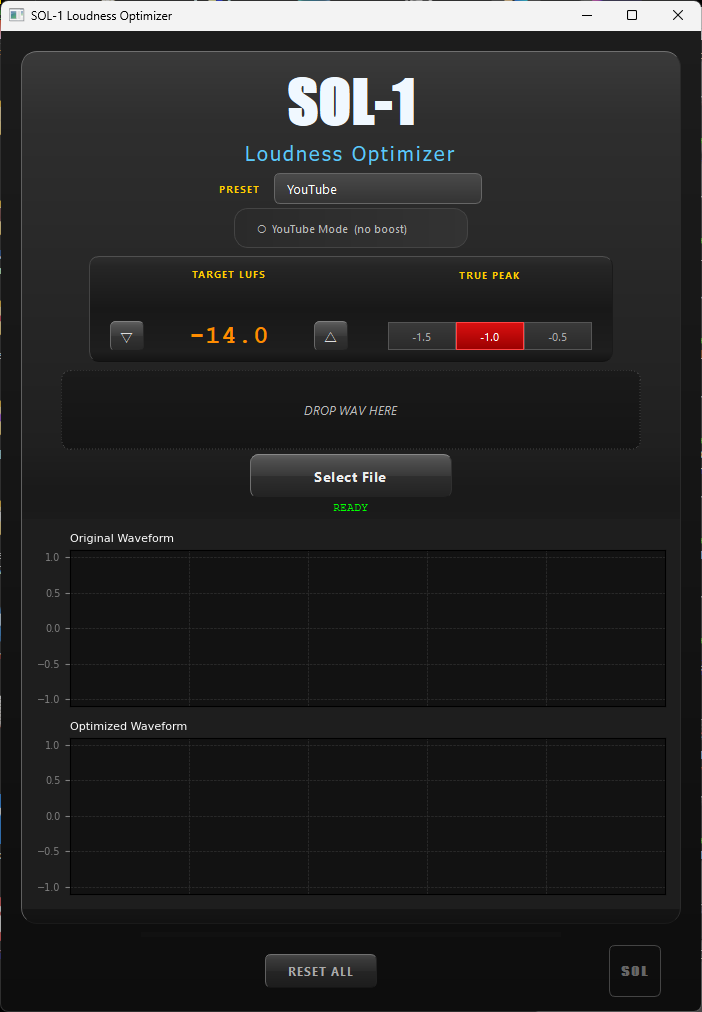Screen dimensions: 702x1012
Task: Click the RESET ALL button
Action: pyautogui.click(x=320, y=971)
